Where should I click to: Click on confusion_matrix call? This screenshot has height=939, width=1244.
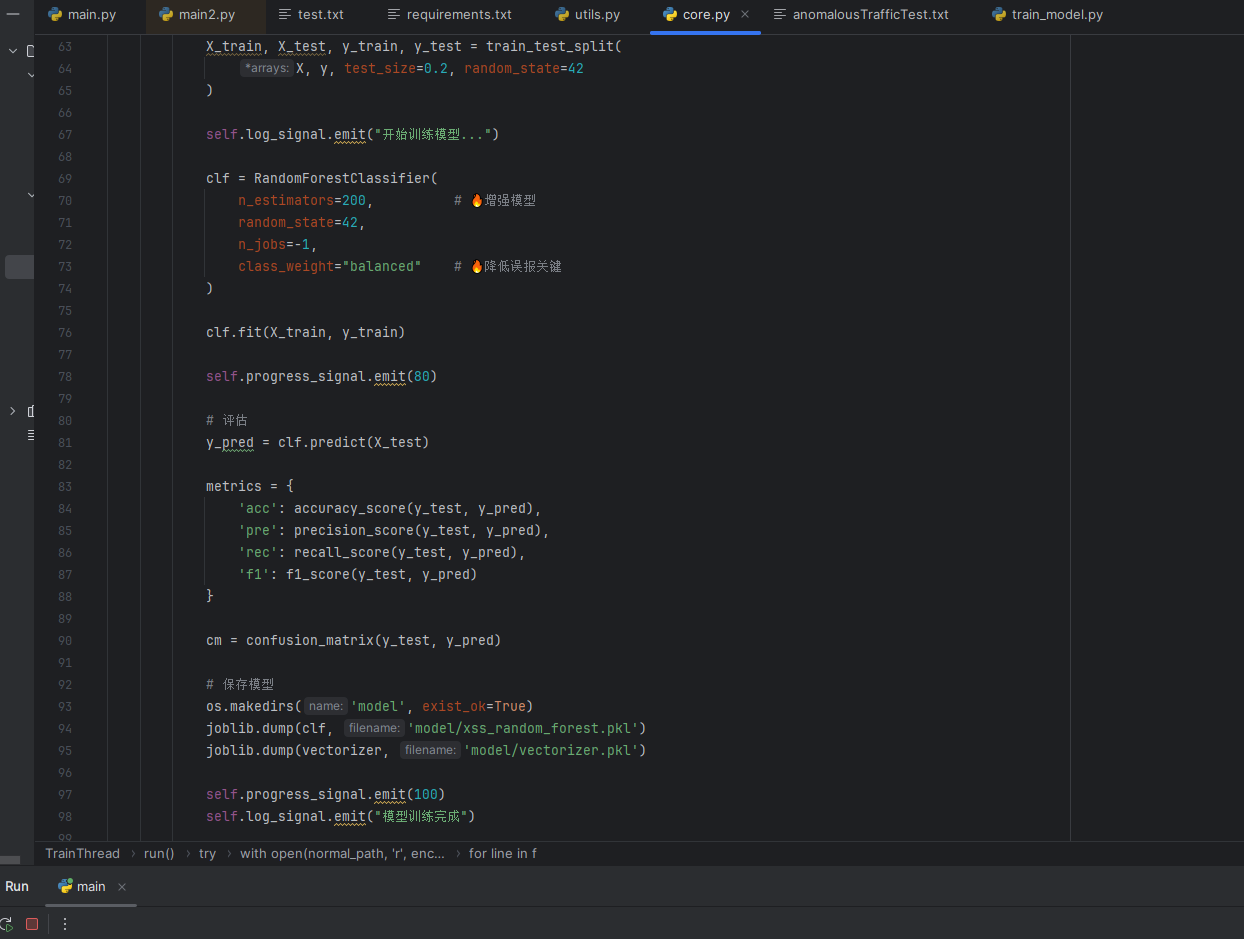pos(310,641)
